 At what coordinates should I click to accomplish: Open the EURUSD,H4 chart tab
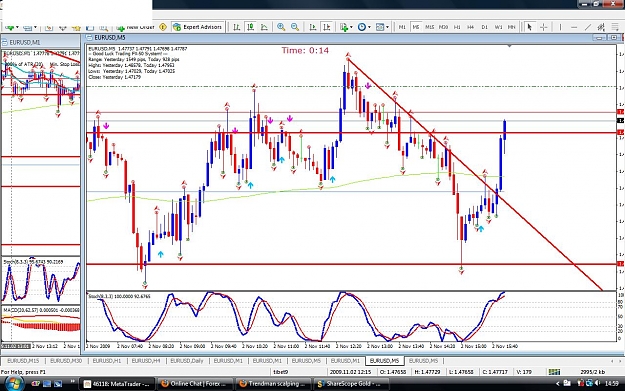click(x=146, y=361)
